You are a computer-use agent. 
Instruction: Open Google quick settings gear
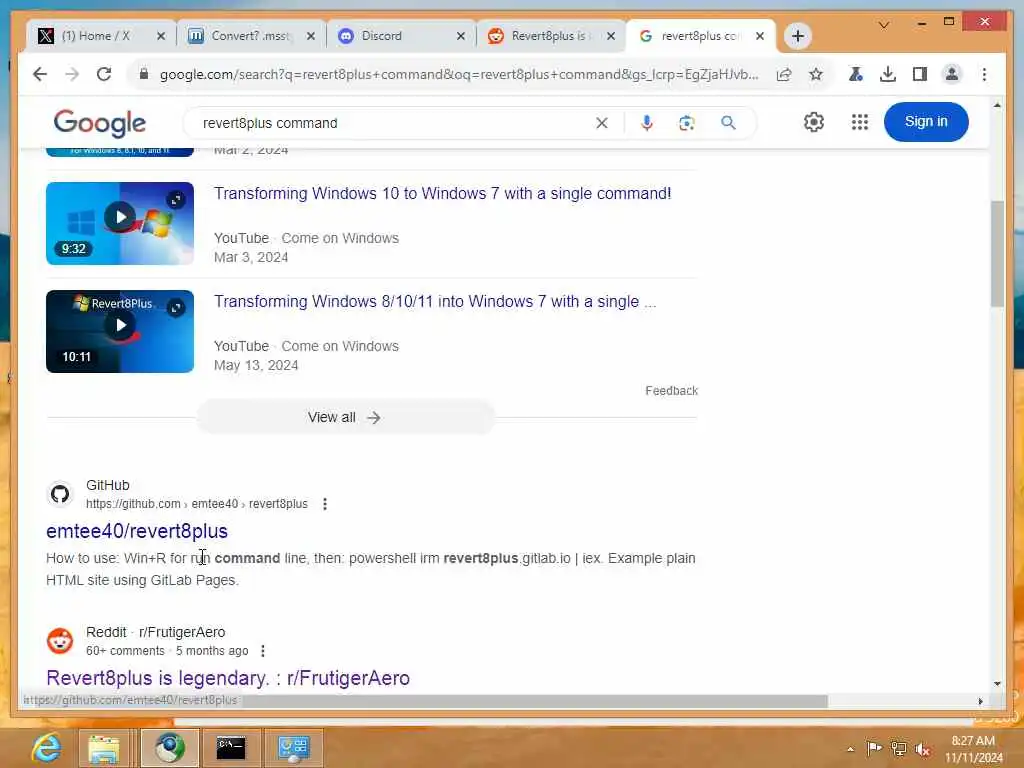814,122
